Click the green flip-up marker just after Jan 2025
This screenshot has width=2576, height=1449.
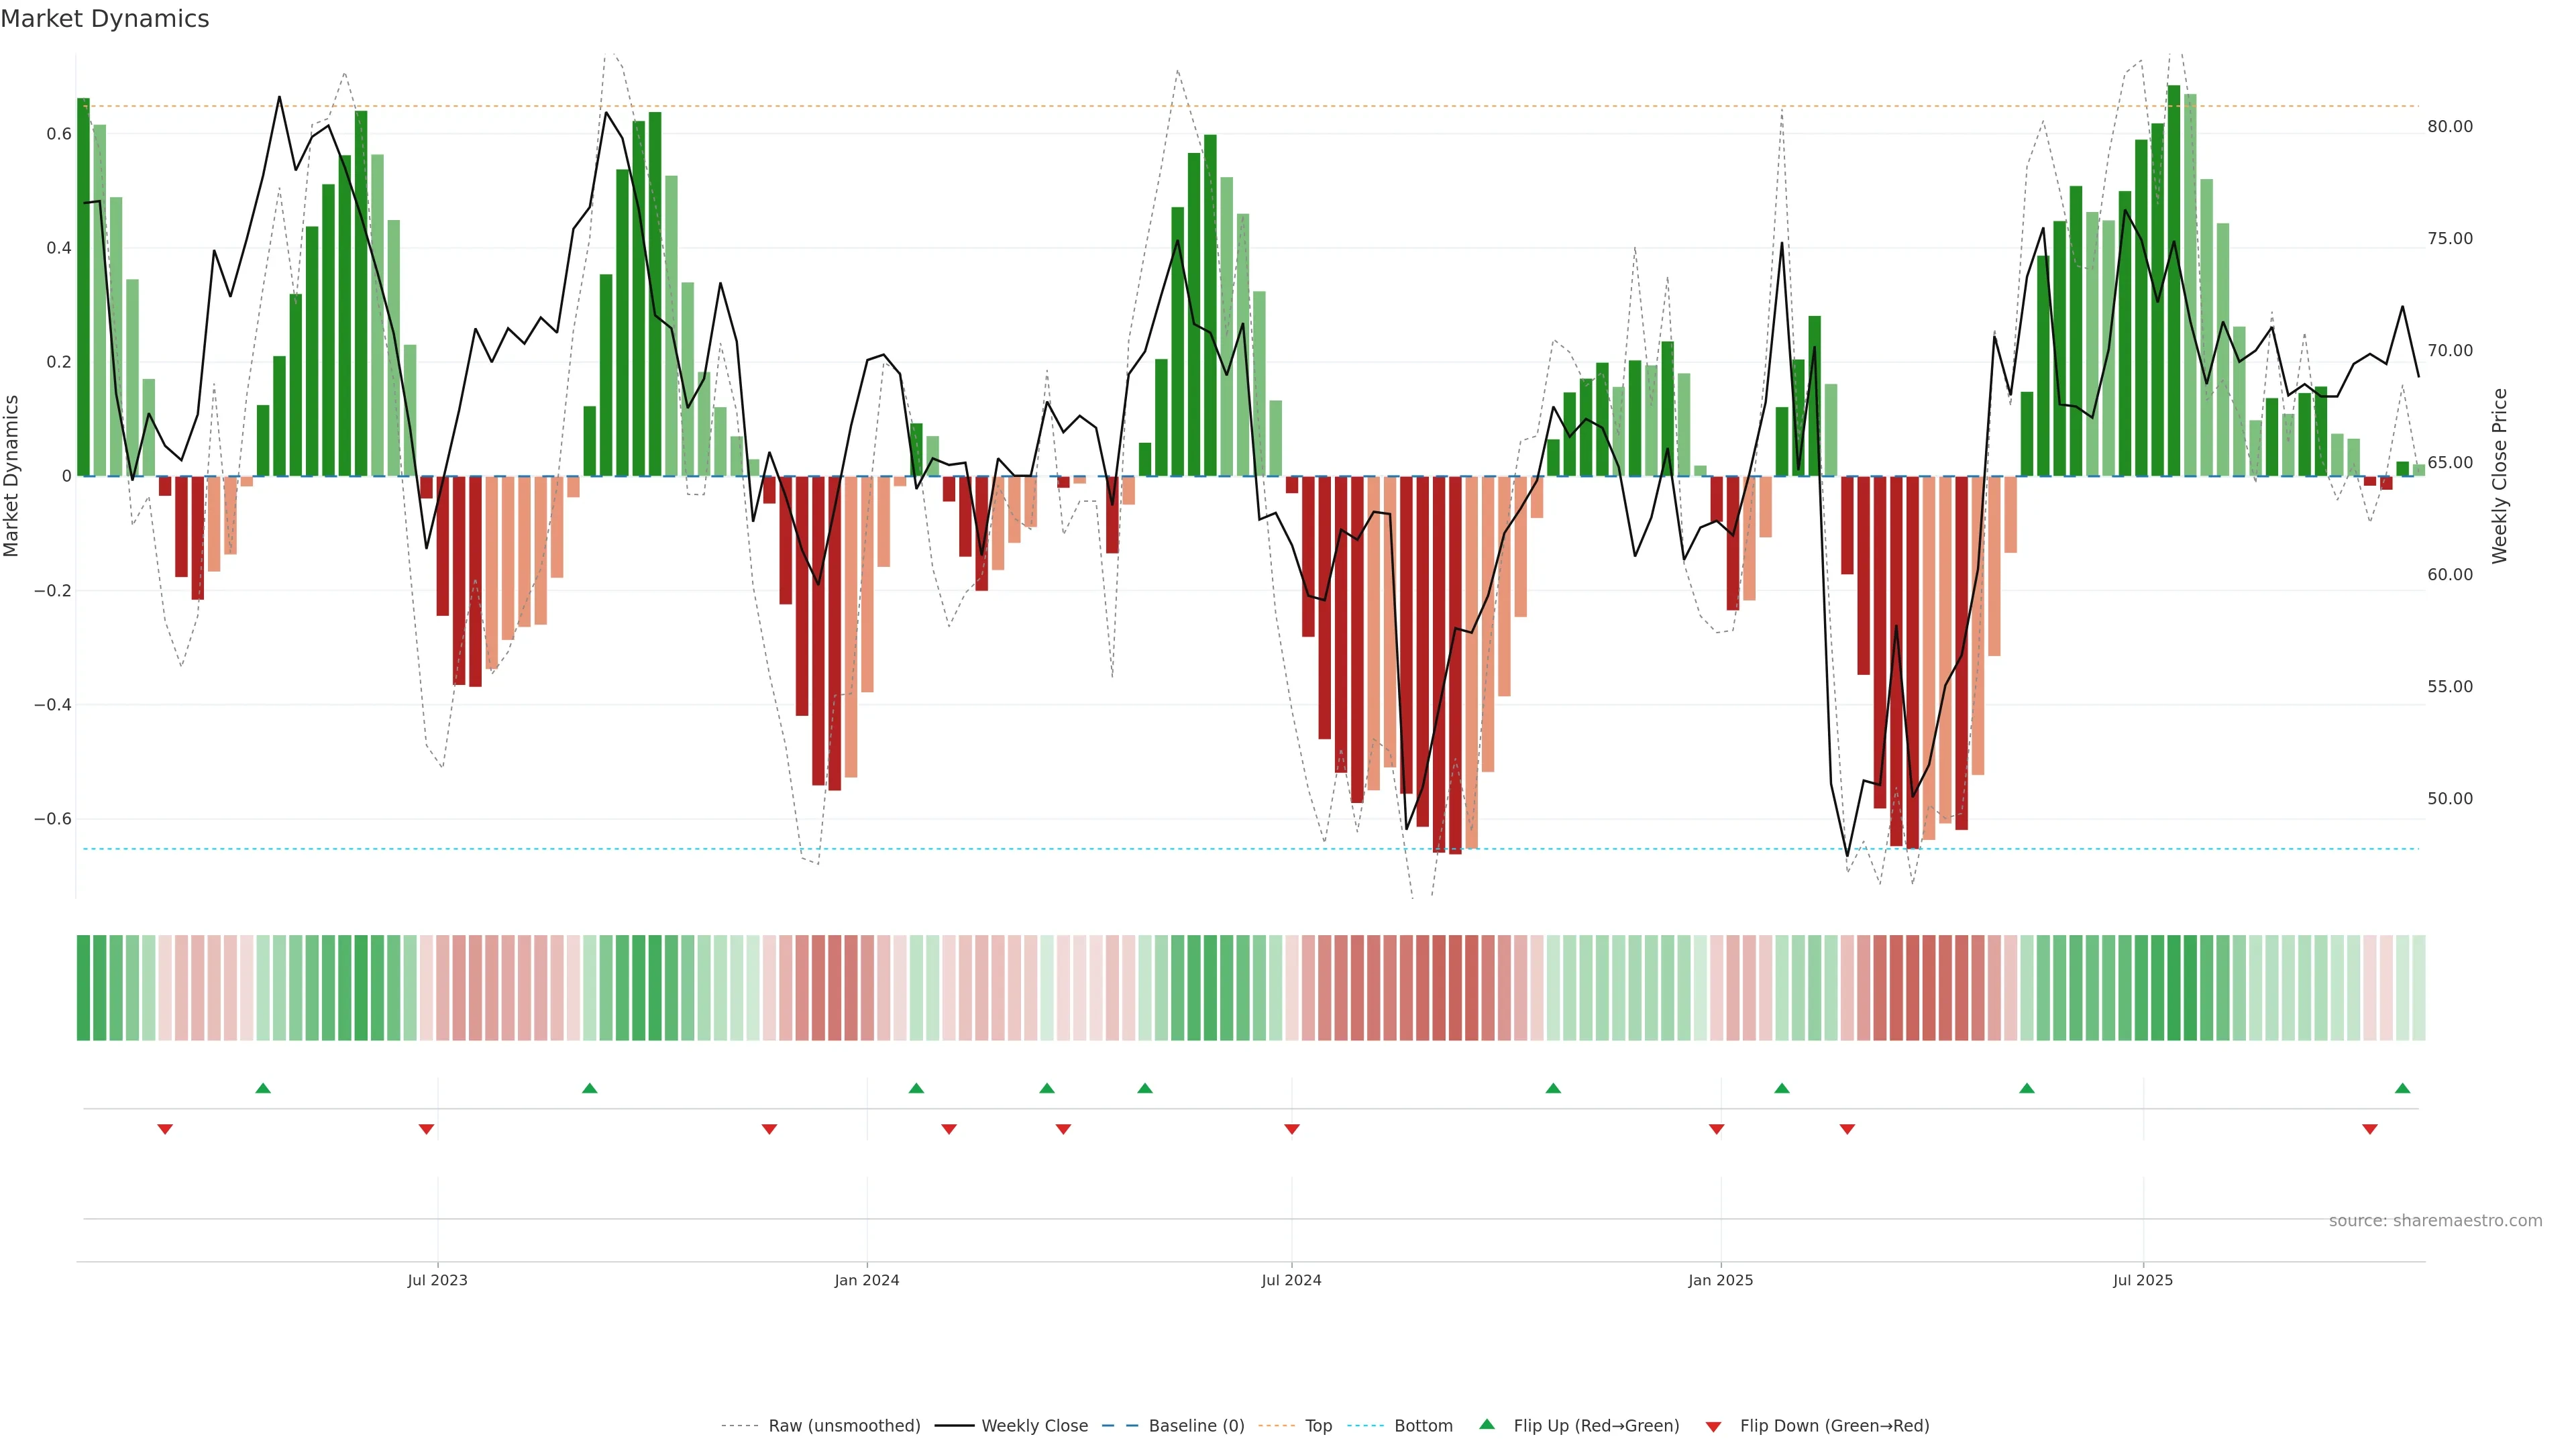point(1781,1088)
